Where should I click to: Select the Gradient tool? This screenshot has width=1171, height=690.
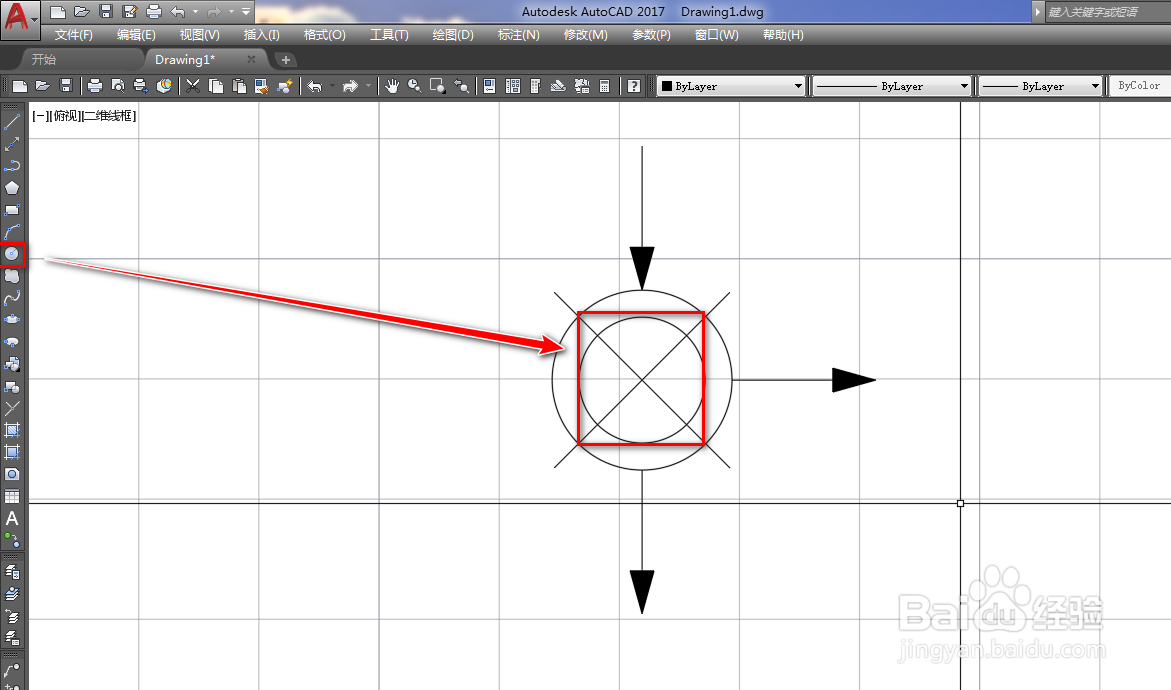(12, 453)
